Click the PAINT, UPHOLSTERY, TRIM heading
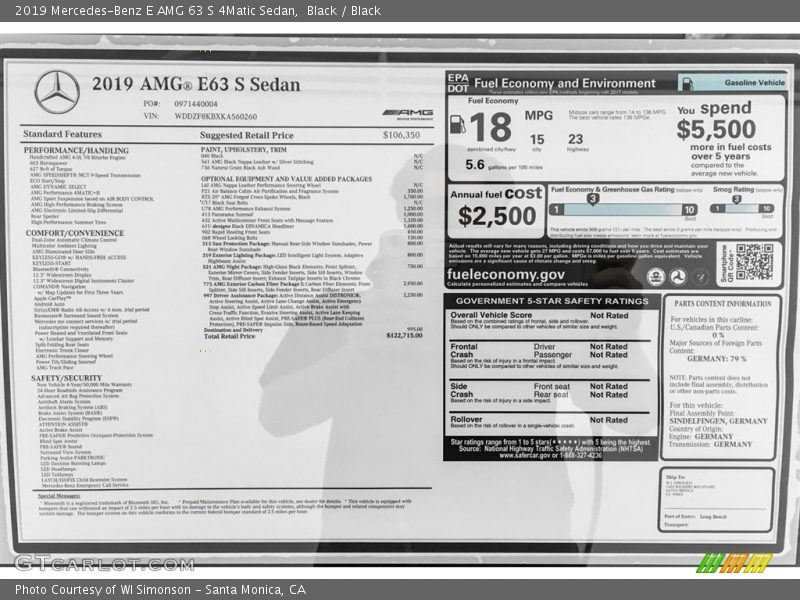 pyautogui.click(x=243, y=149)
